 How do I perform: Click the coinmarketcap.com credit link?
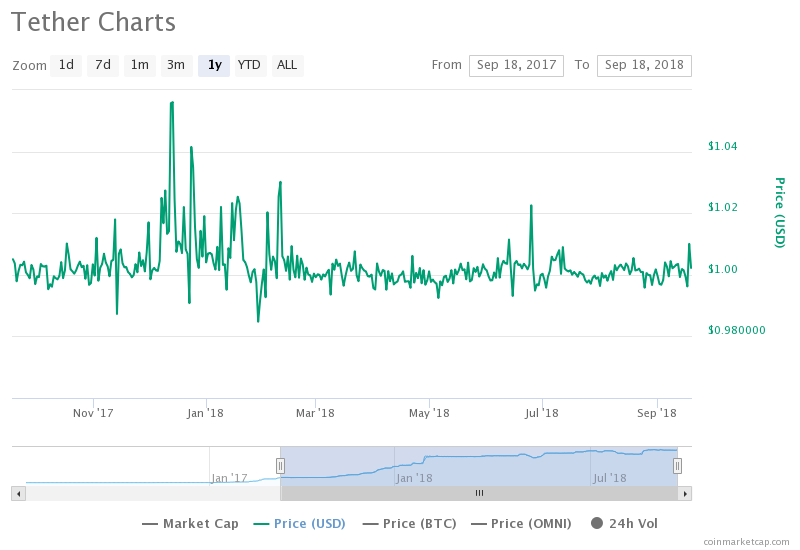point(746,541)
